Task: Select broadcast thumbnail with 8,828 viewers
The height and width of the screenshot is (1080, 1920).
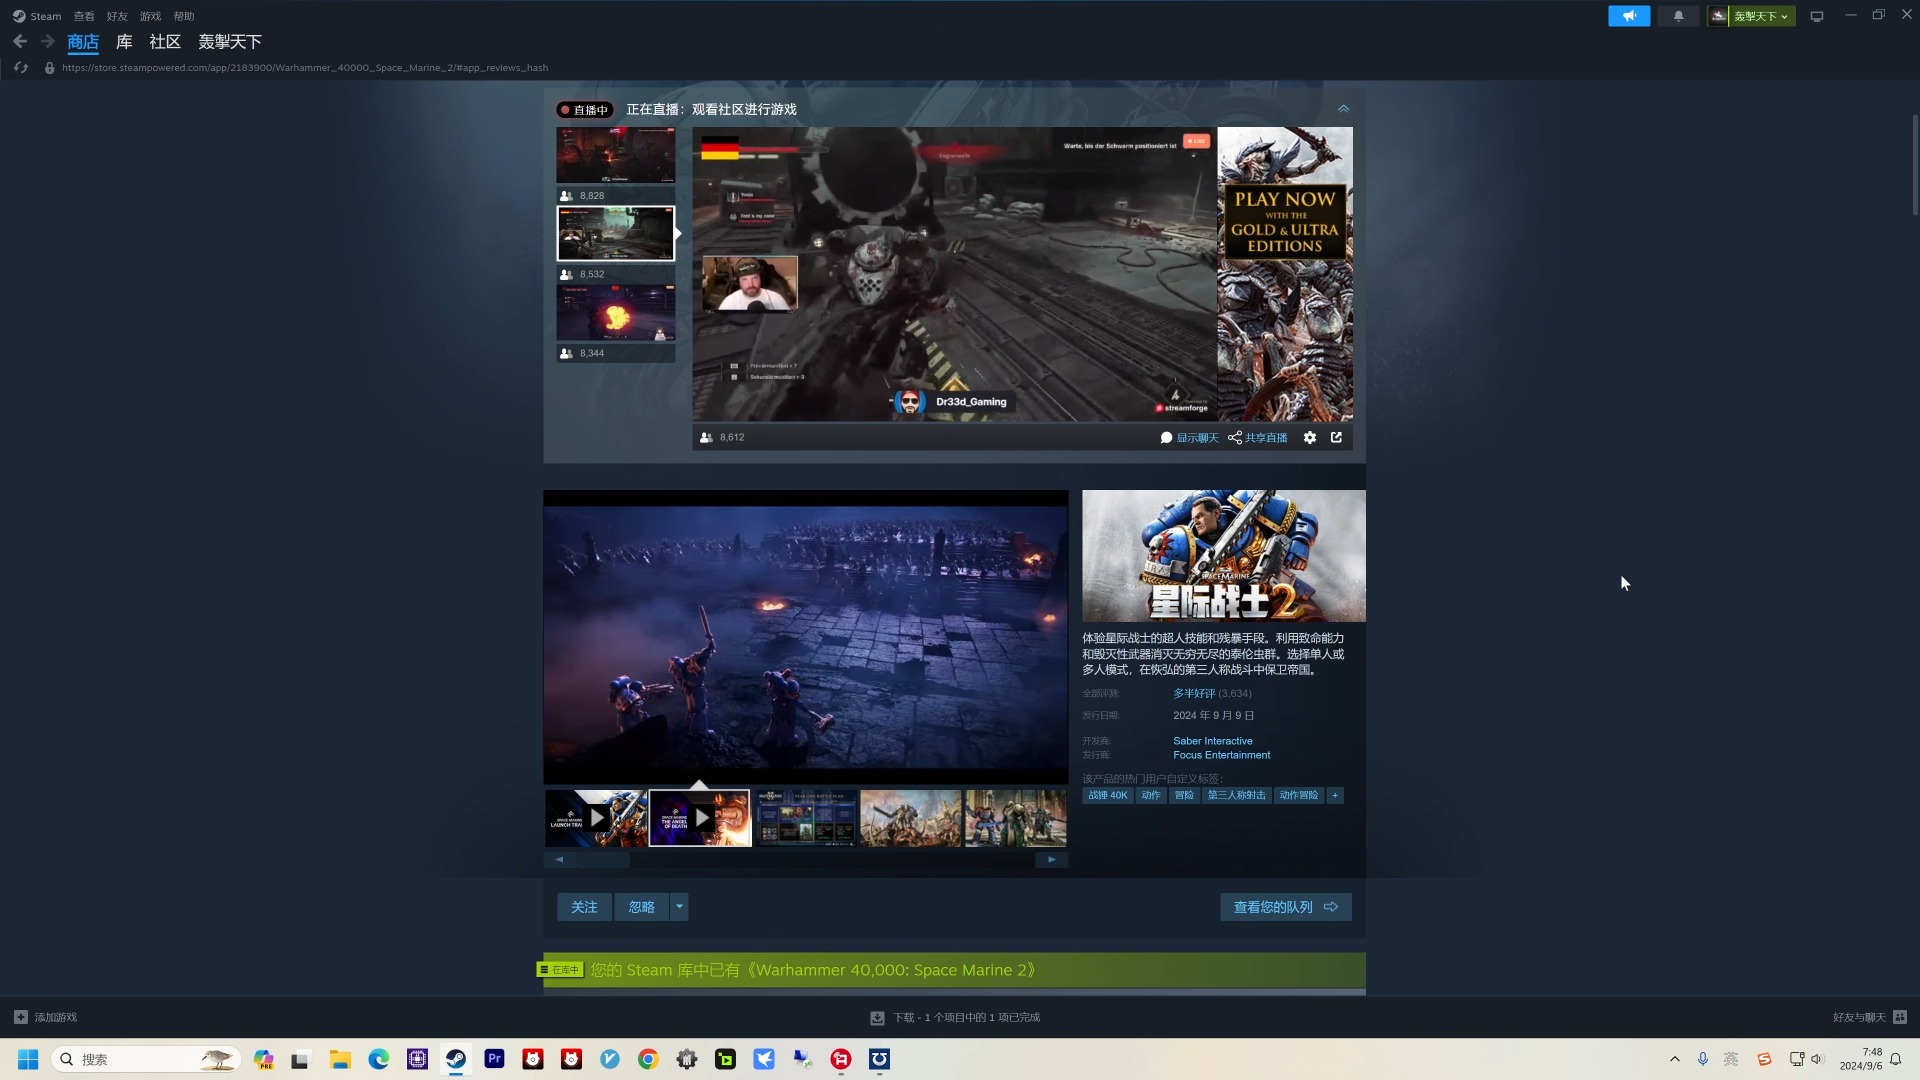Action: pos(616,156)
